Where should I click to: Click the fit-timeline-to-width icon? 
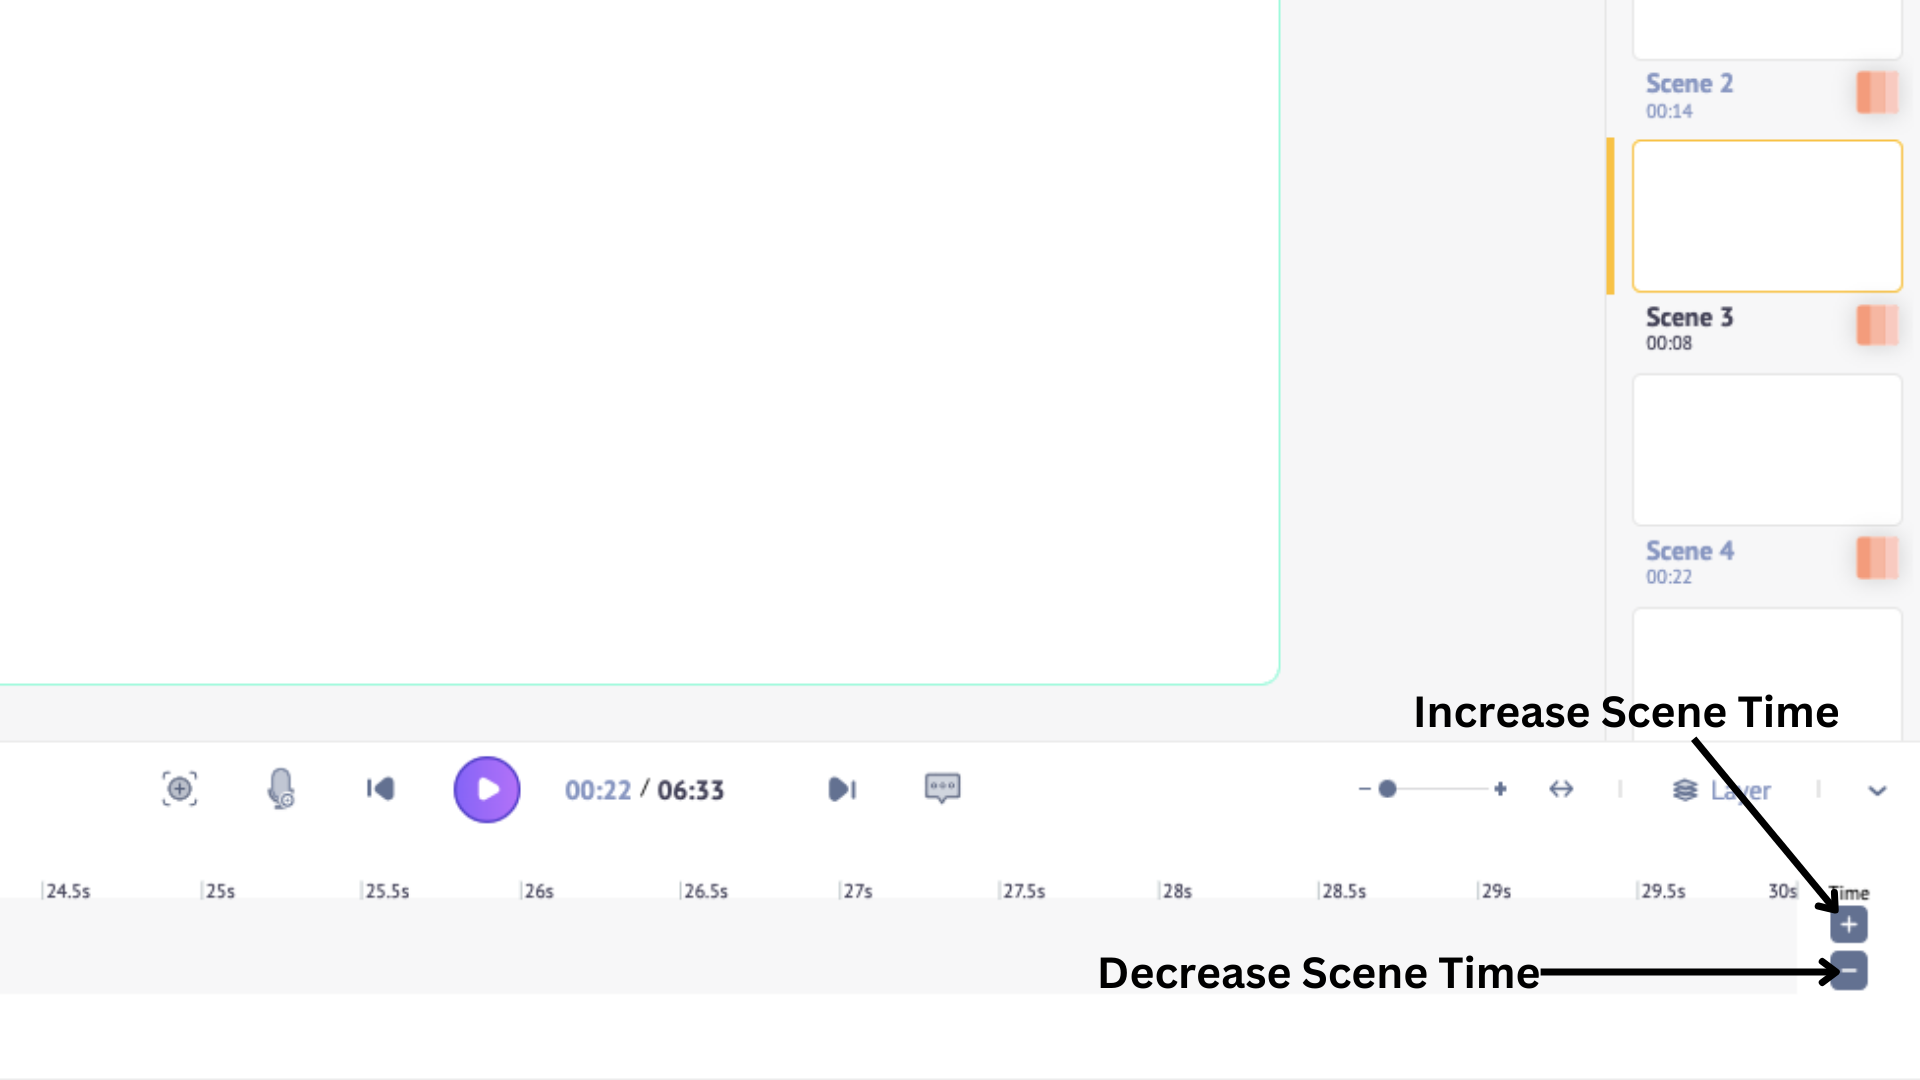[1561, 789]
